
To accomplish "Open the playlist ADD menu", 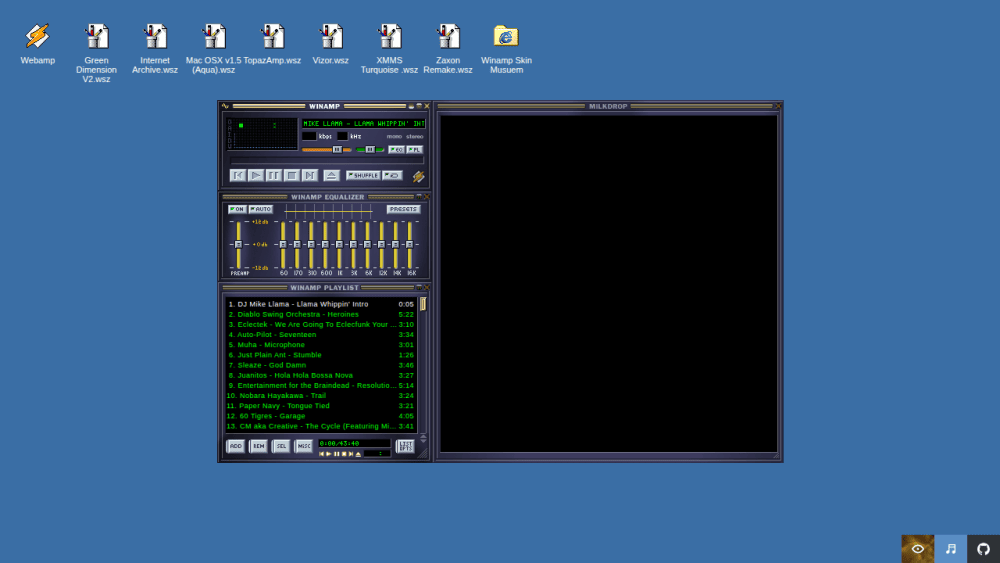I will (235, 446).
